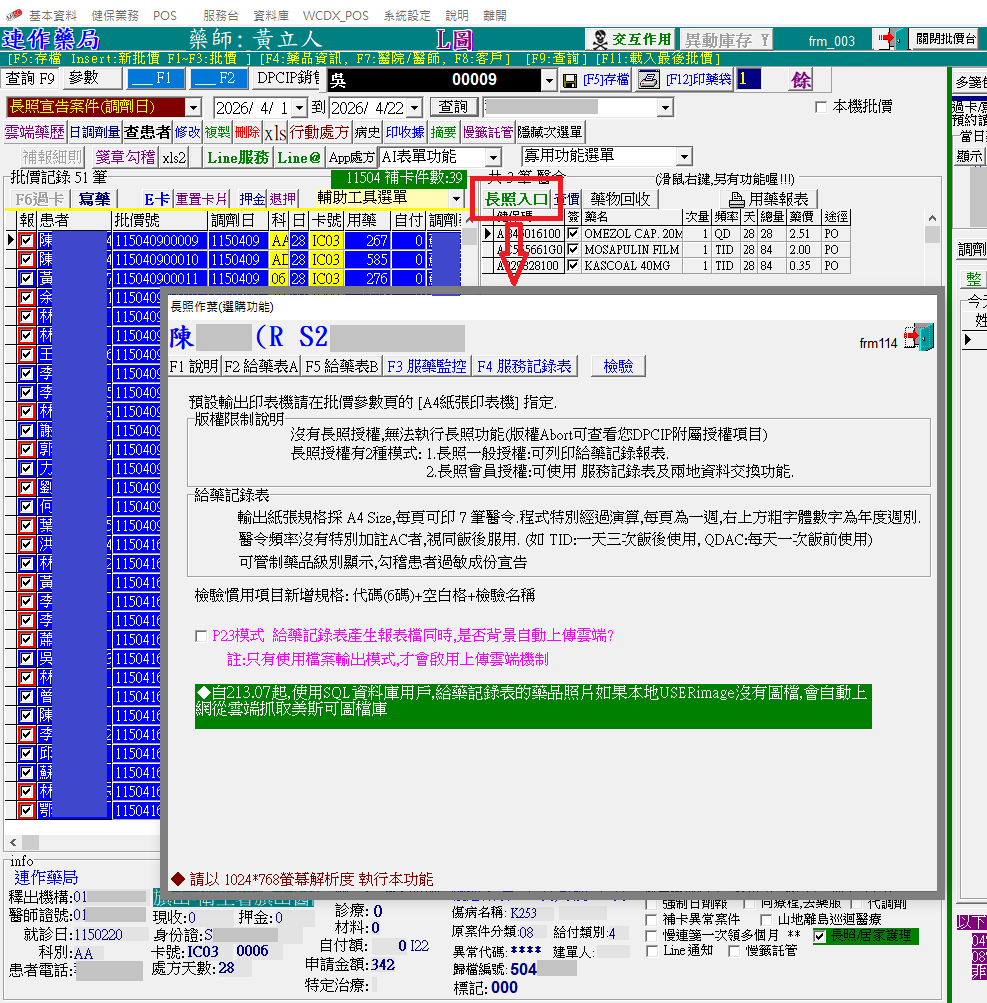The height and width of the screenshot is (1003, 987).
Task: Open the 資料庫 menu
Action: click(x=271, y=15)
